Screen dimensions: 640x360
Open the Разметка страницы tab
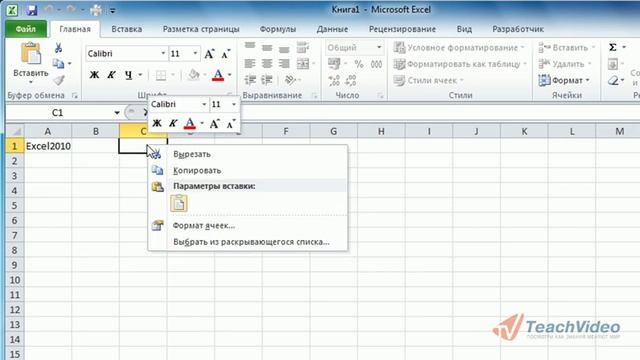(201, 29)
